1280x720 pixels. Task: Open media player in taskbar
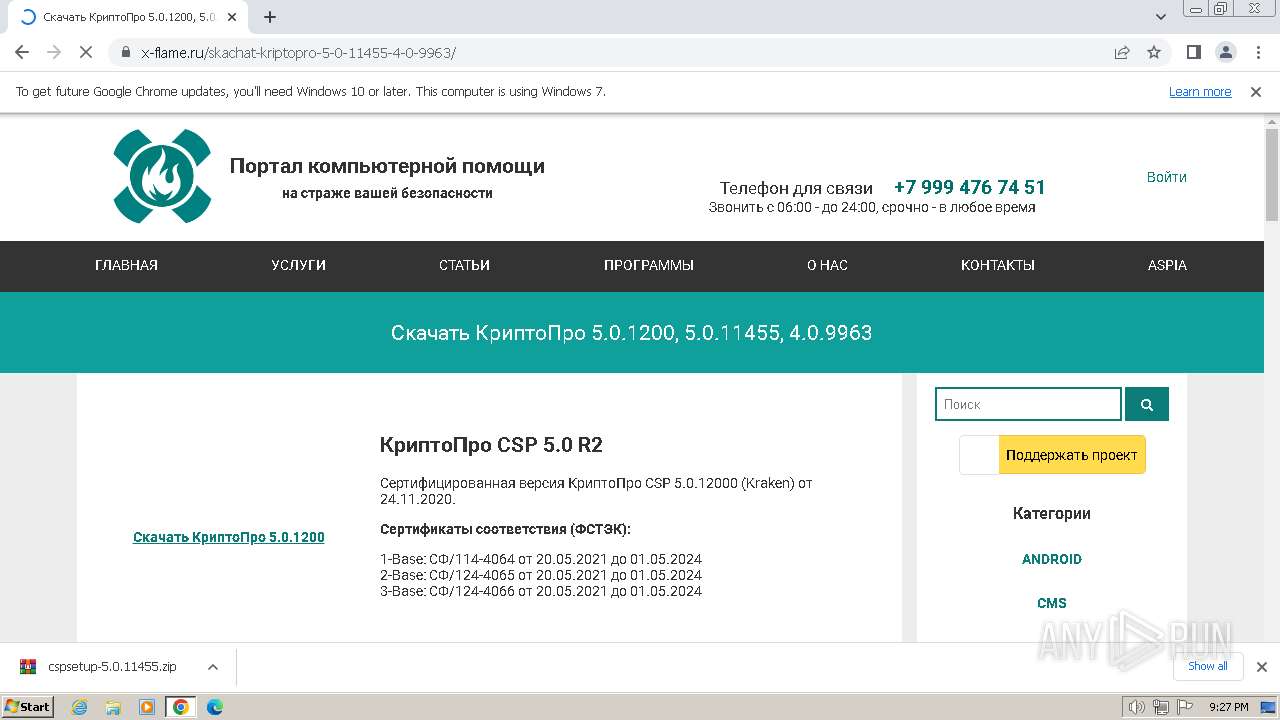pos(147,707)
